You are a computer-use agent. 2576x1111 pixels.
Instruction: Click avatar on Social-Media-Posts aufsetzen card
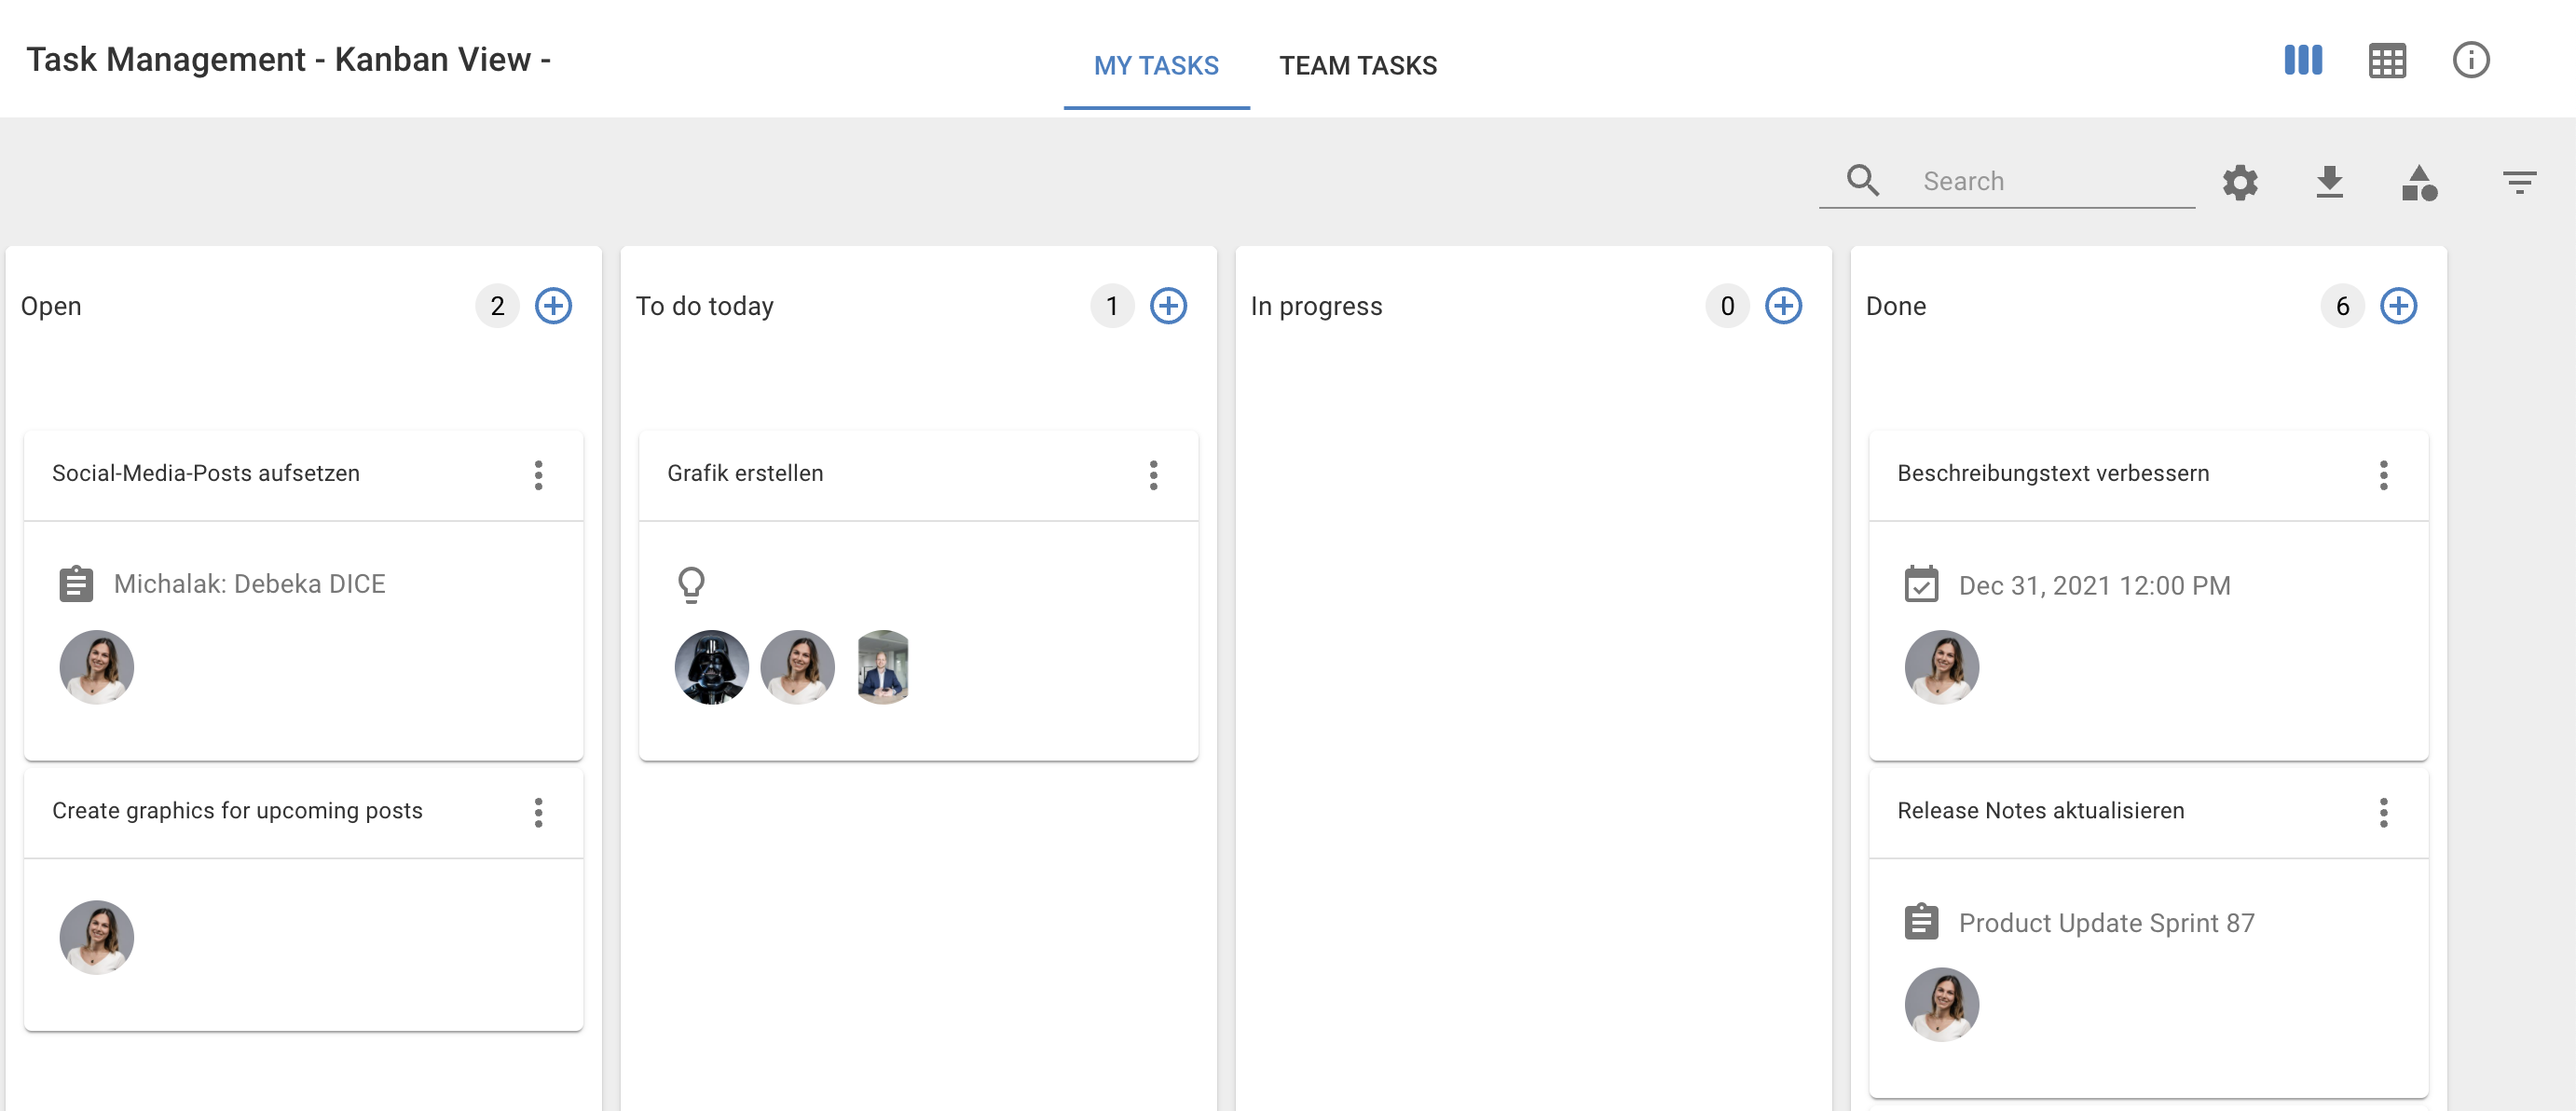(x=96, y=667)
